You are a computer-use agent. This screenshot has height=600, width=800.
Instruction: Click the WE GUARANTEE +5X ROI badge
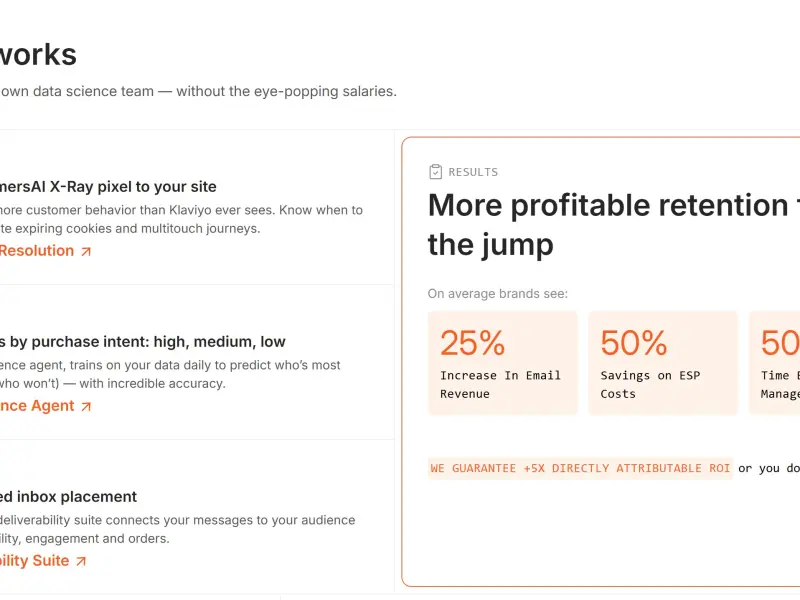(x=580, y=468)
